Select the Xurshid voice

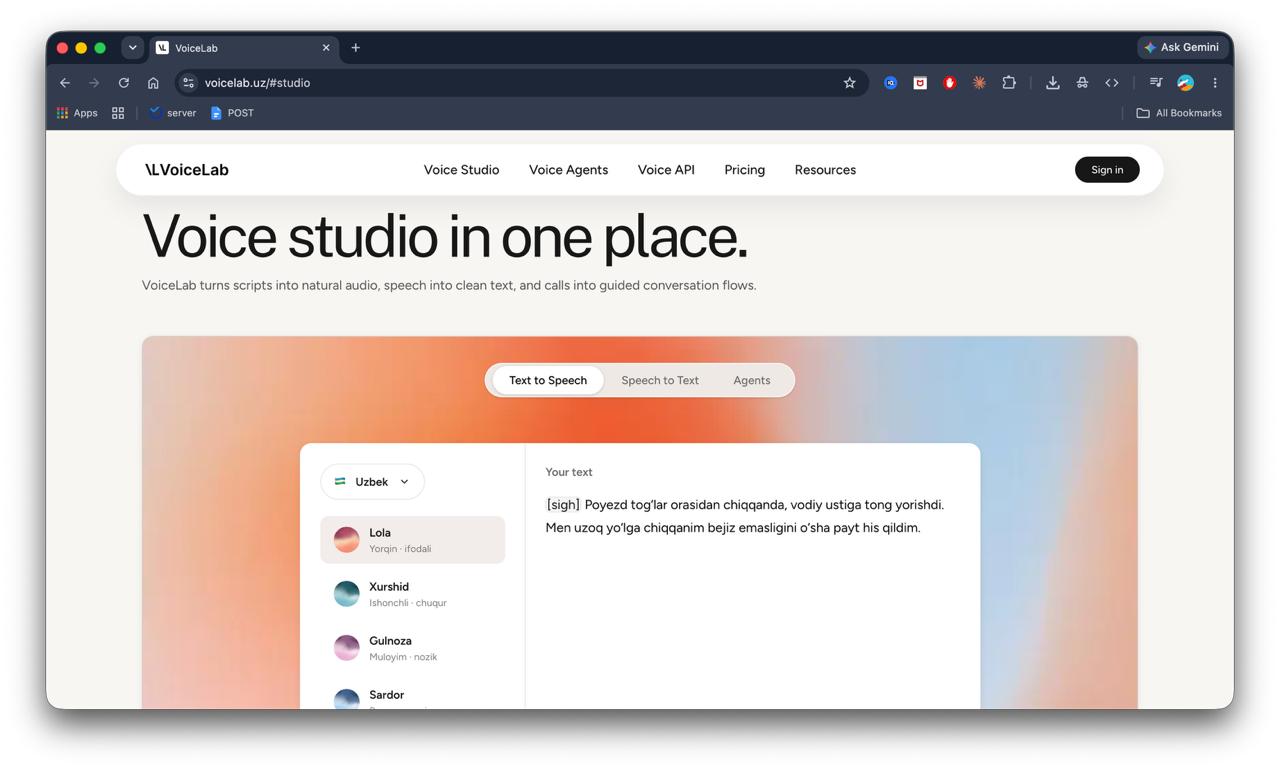pos(413,594)
